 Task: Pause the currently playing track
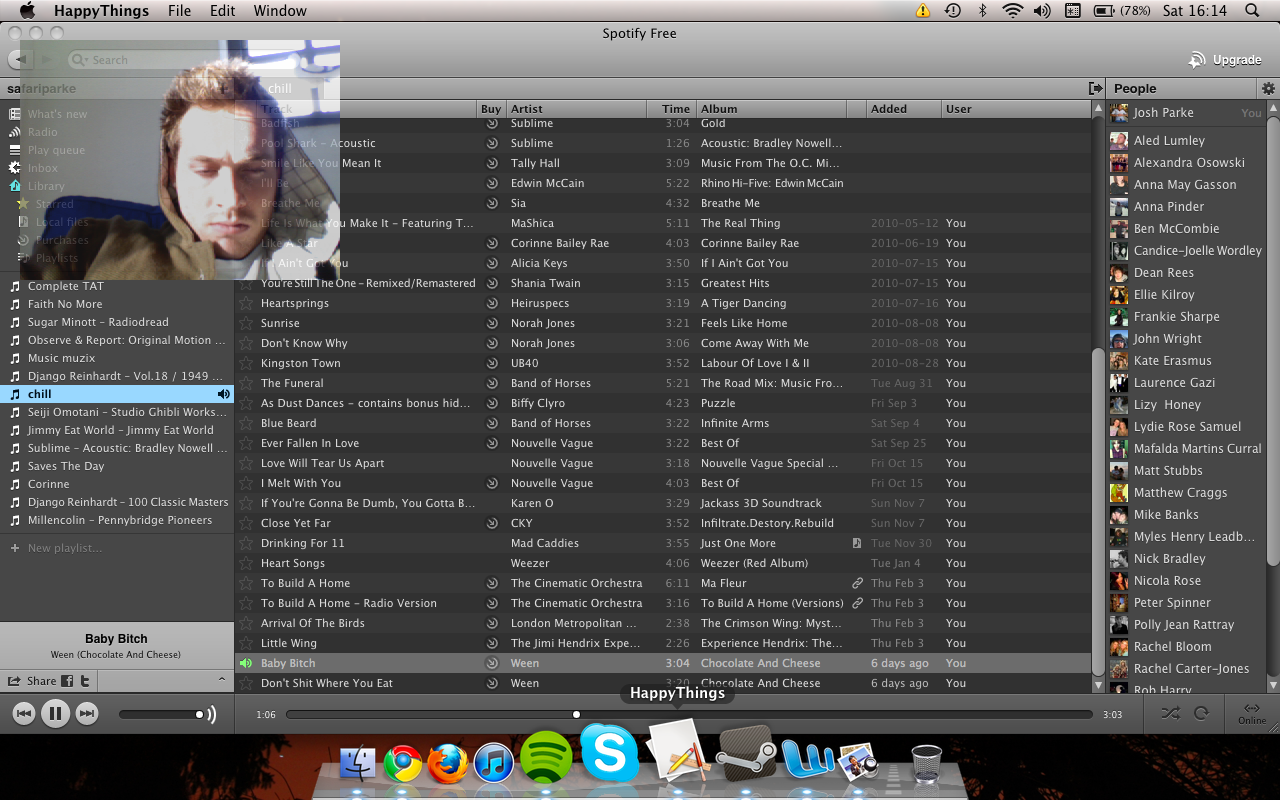(x=55, y=714)
